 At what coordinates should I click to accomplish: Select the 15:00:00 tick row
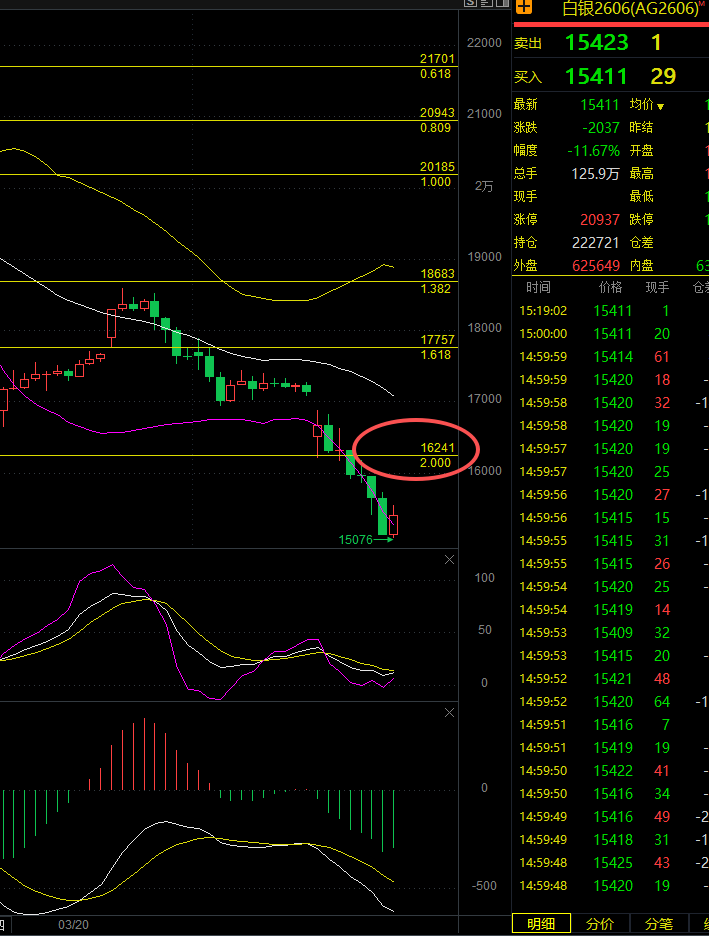(611, 334)
